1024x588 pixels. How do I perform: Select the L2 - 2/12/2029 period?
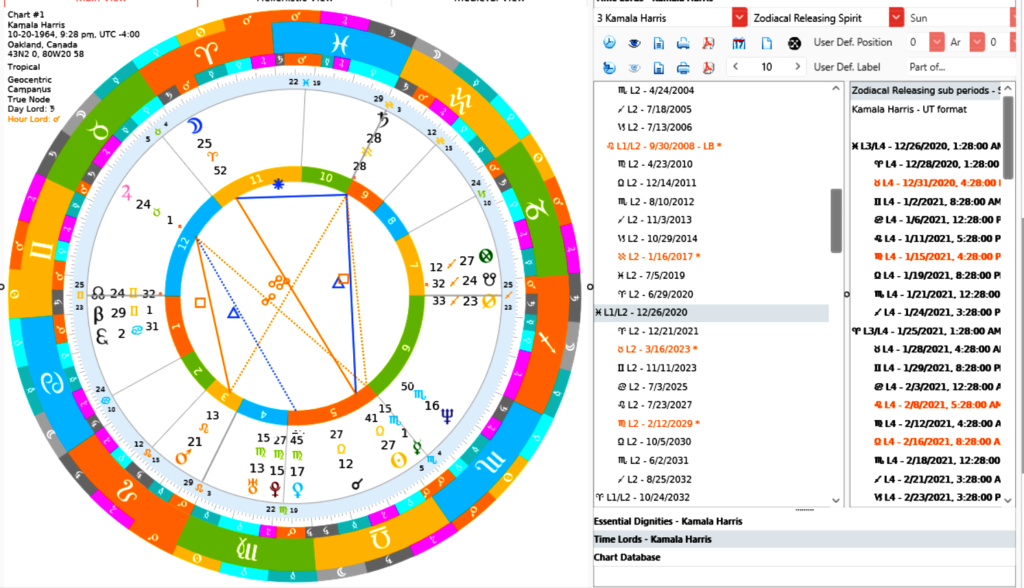click(659, 423)
